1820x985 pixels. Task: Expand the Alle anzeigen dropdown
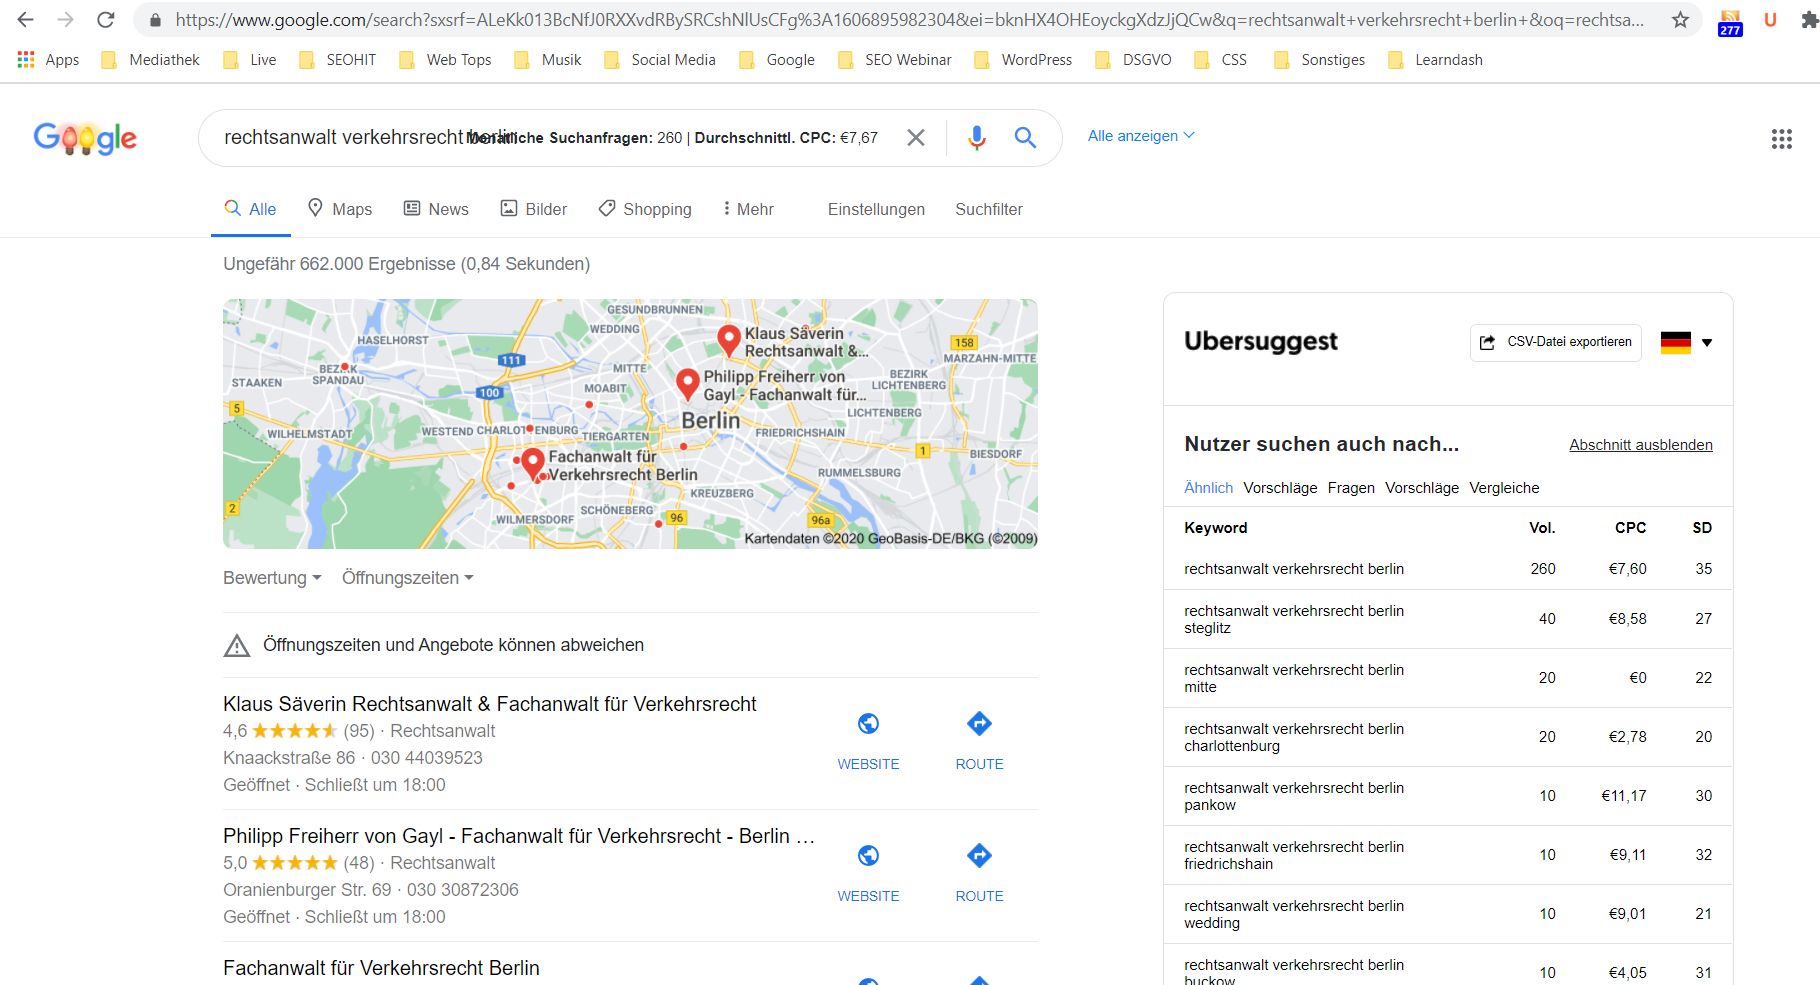1141,136
